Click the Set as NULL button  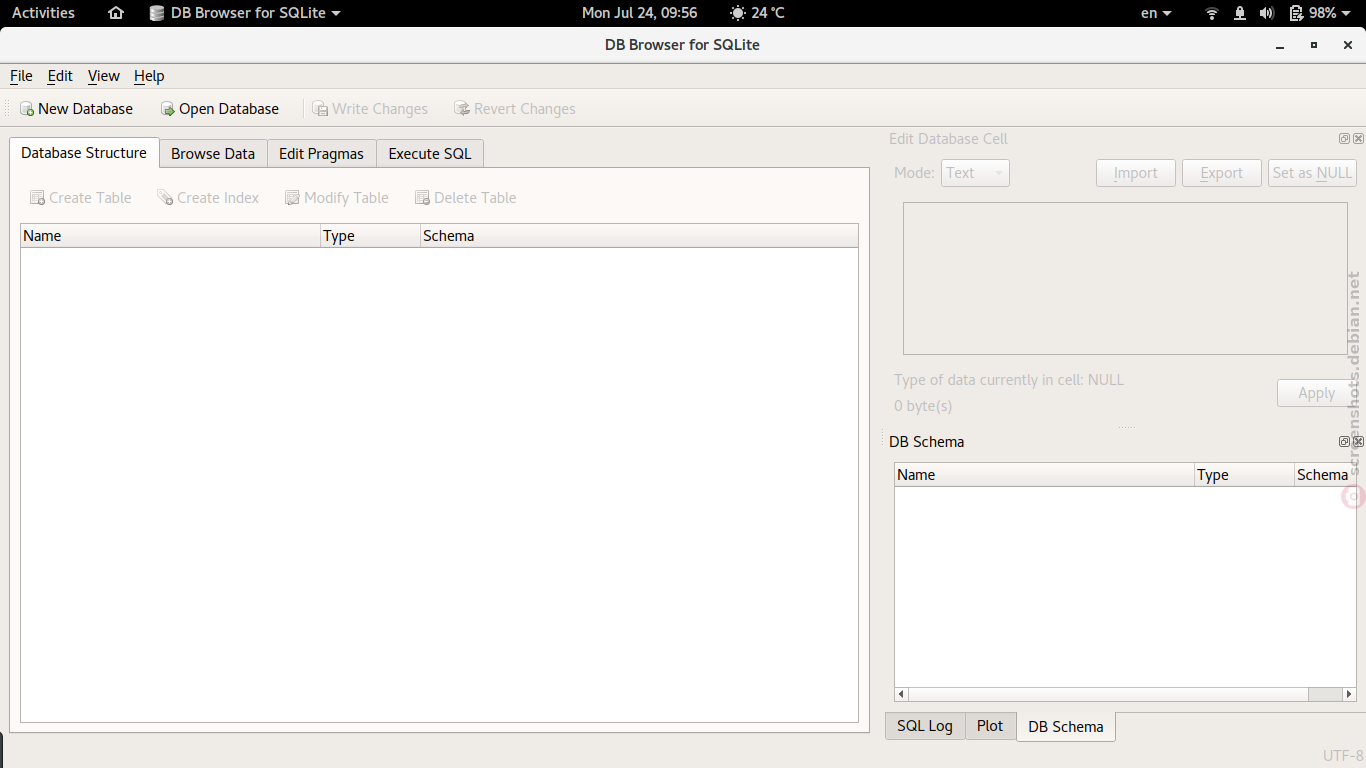[1312, 173]
